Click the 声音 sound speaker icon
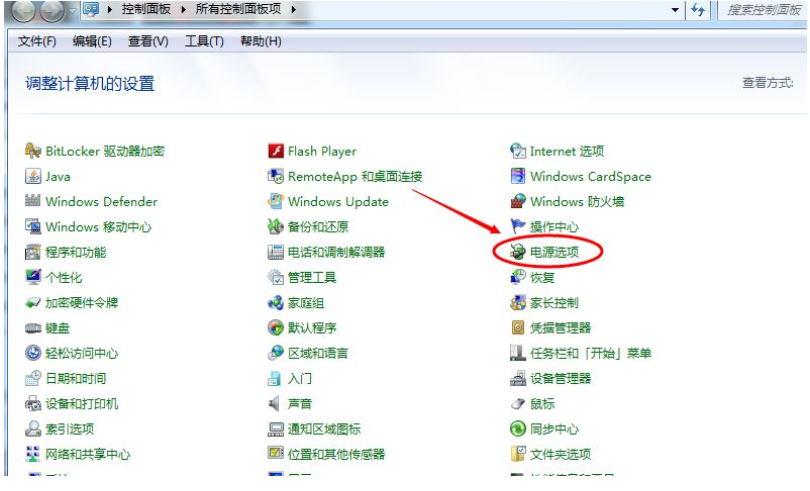810x491 pixels. [x=276, y=404]
